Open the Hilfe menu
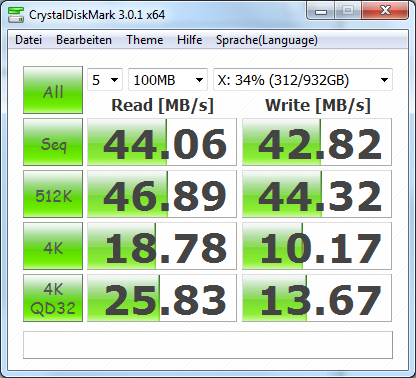The width and height of the screenshot is (416, 378). coord(189,40)
